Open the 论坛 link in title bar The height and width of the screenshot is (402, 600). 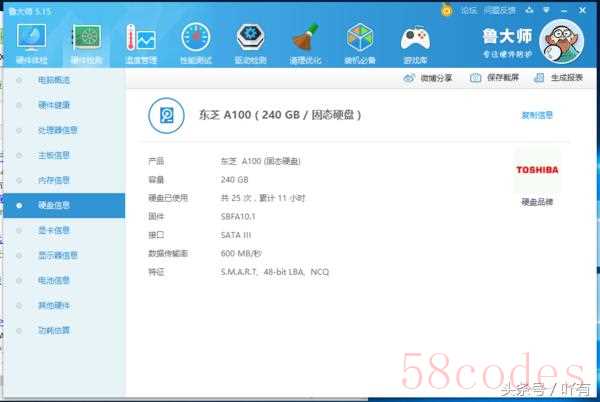(x=469, y=11)
